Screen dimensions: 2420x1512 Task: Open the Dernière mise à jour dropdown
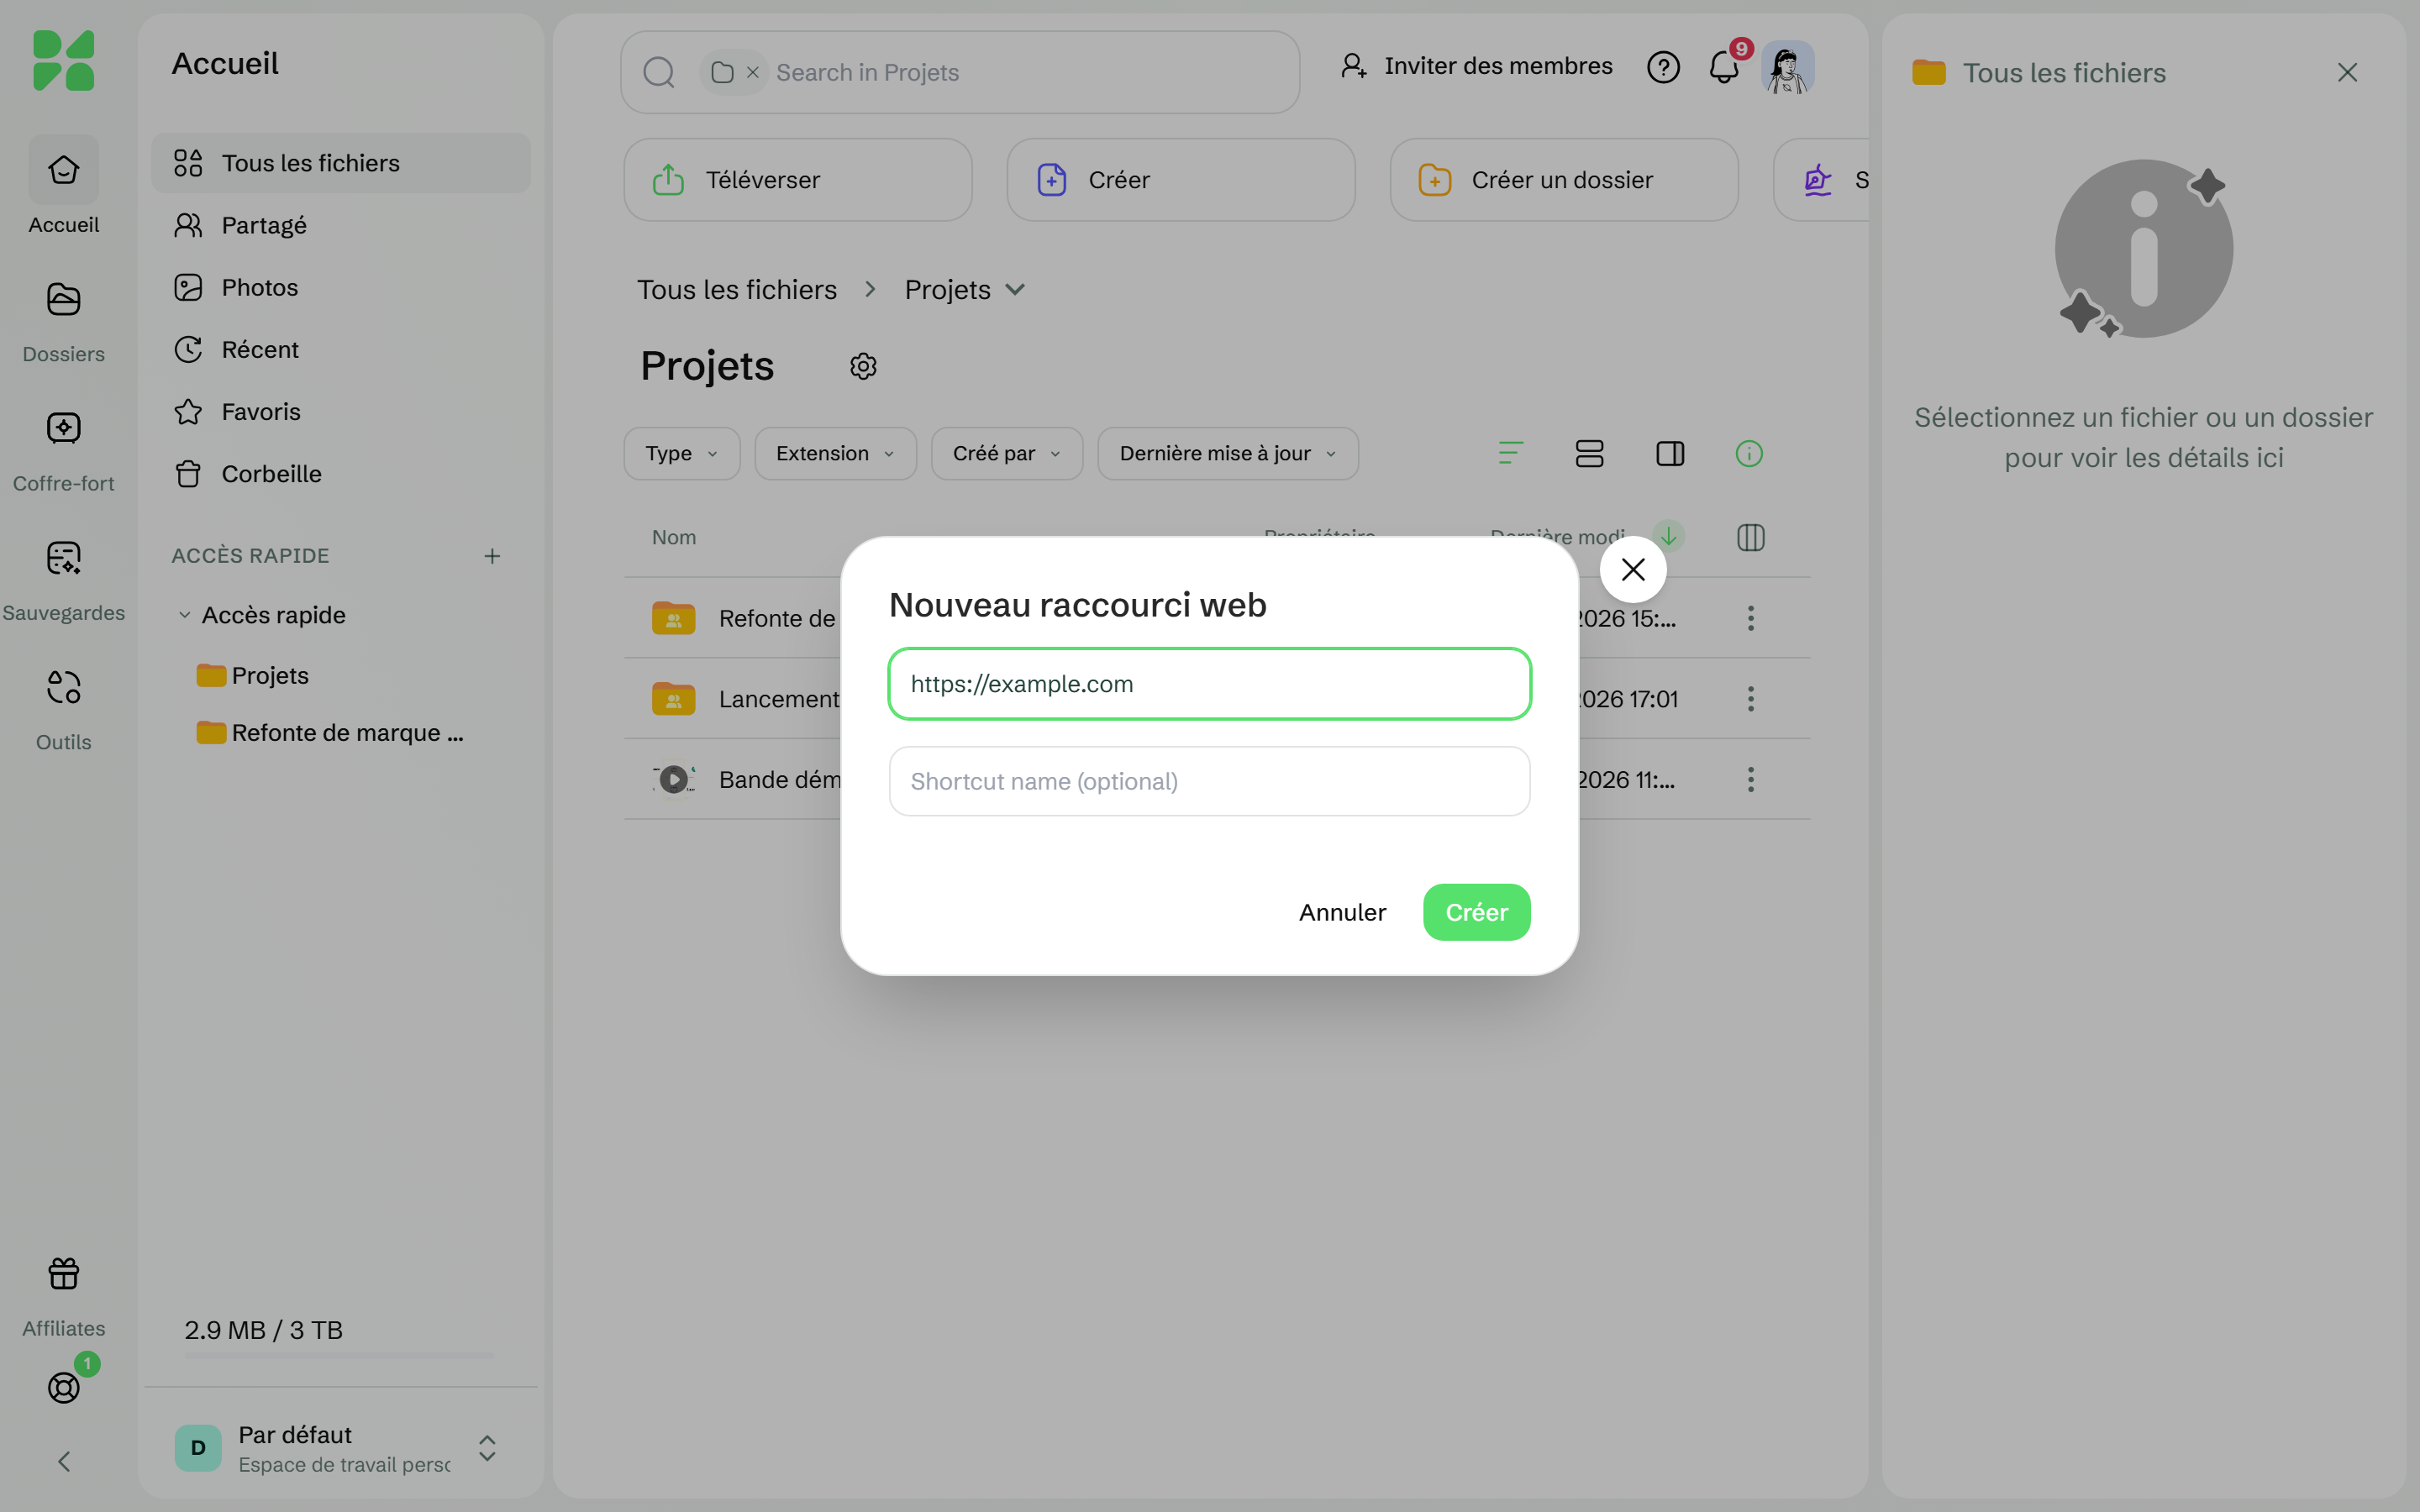pos(1228,453)
